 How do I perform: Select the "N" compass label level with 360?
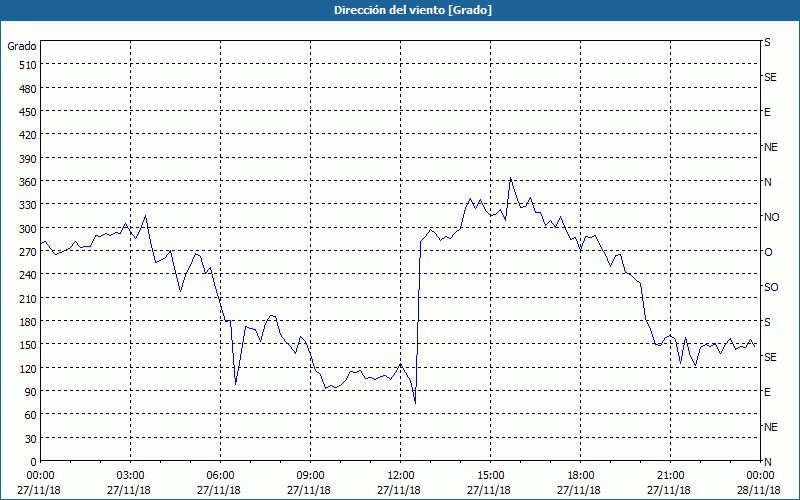[x=767, y=182]
